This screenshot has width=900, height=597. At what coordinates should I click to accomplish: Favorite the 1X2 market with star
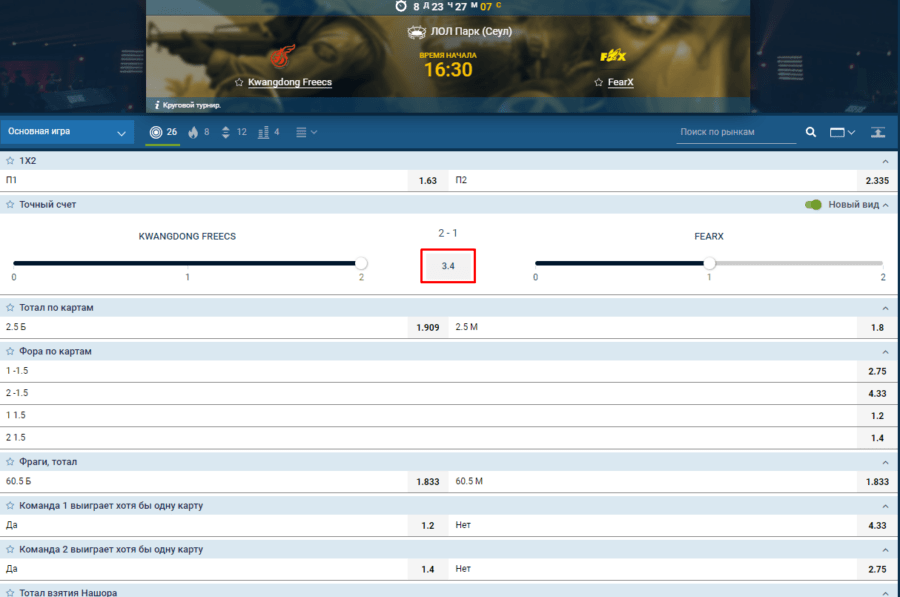tap(10, 161)
